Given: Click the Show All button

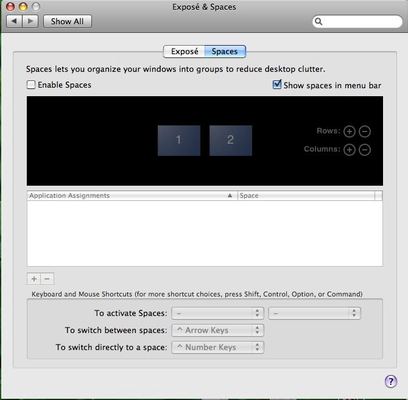Looking at the screenshot, I should (x=67, y=21).
